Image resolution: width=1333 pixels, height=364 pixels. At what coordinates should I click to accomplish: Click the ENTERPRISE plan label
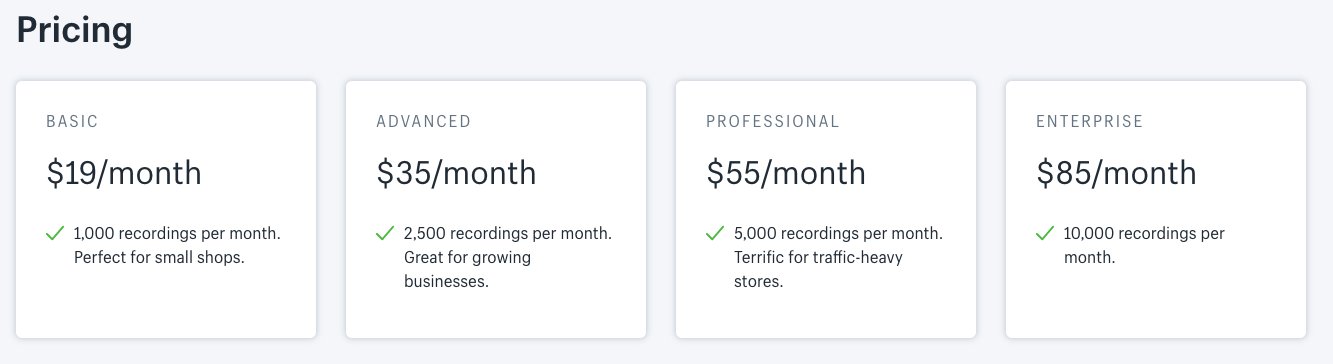[x=1089, y=122]
